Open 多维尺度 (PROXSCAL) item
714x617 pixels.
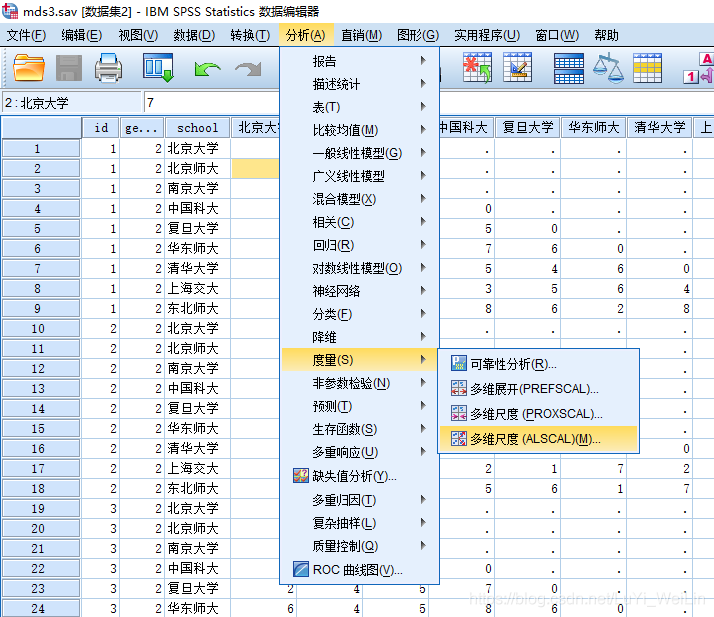[x=538, y=413]
